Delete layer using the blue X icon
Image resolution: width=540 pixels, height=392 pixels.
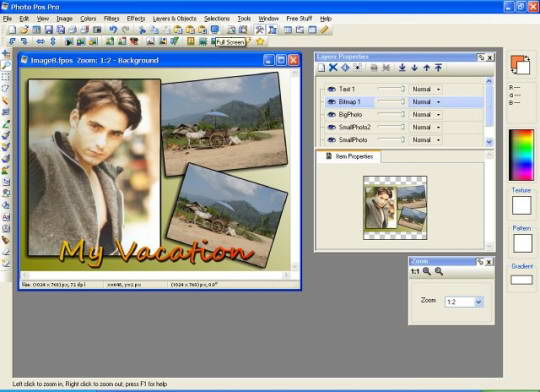click(x=333, y=68)
